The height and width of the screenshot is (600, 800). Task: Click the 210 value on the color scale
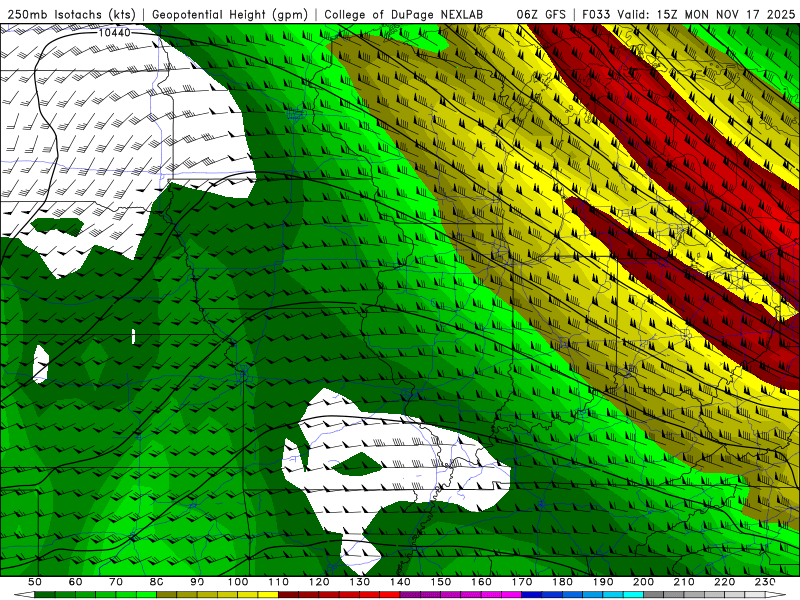point(684,582)
